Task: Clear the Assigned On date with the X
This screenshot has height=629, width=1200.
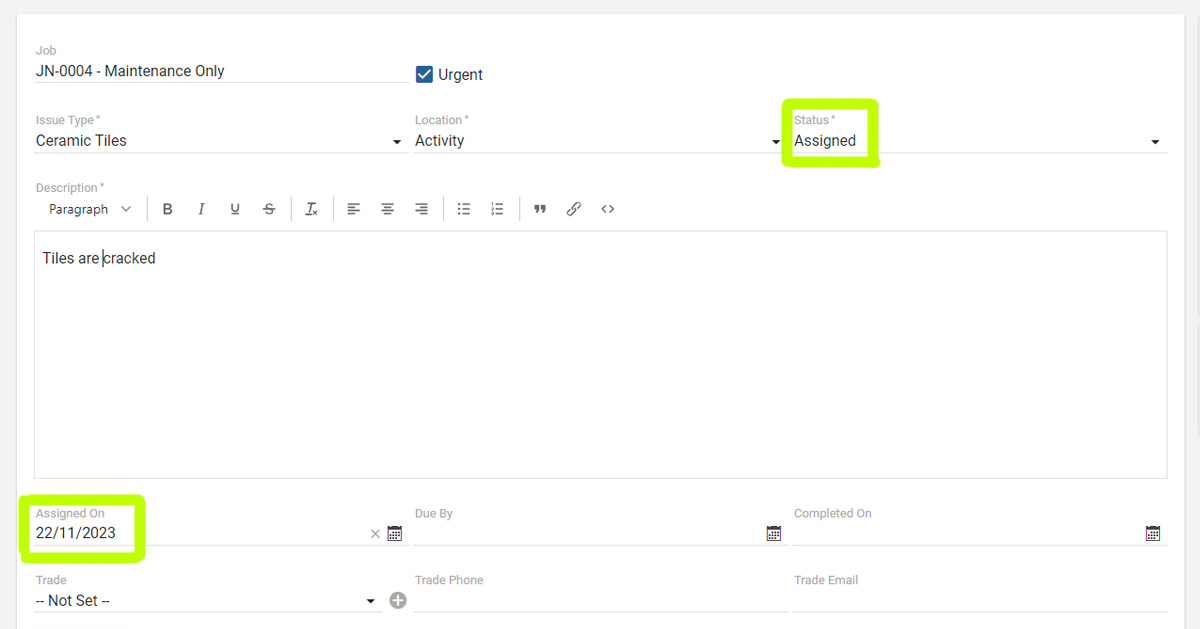Action: (375, 533)
